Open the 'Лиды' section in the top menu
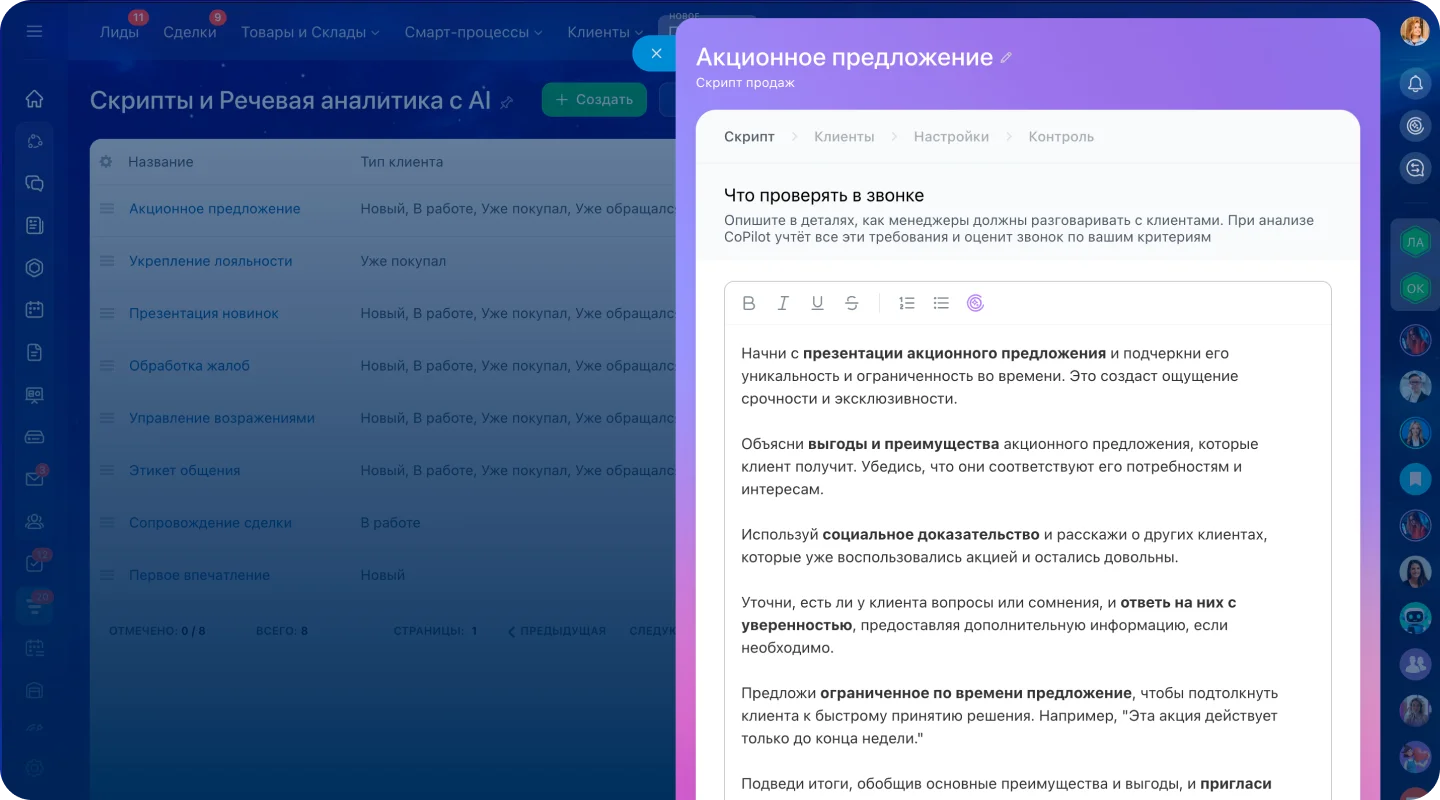Viewport: 1440px width, 800px height. pyautogui.click(x=119, y=32)
